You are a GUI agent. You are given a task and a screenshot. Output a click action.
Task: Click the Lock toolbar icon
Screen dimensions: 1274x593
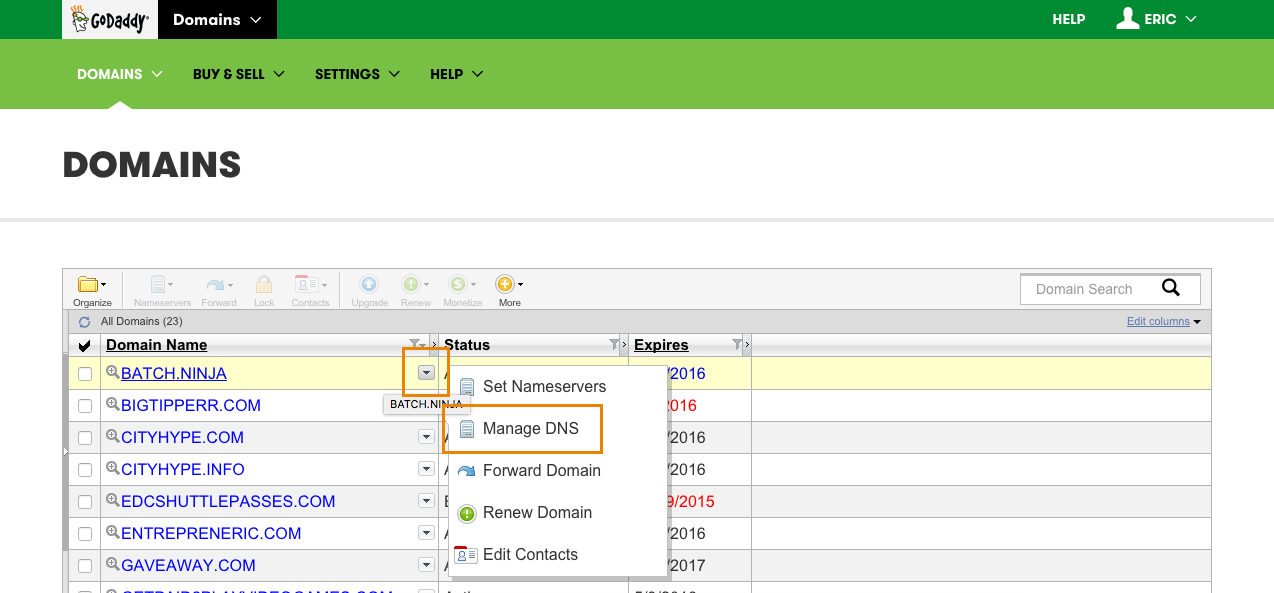[x=264, y=285]
